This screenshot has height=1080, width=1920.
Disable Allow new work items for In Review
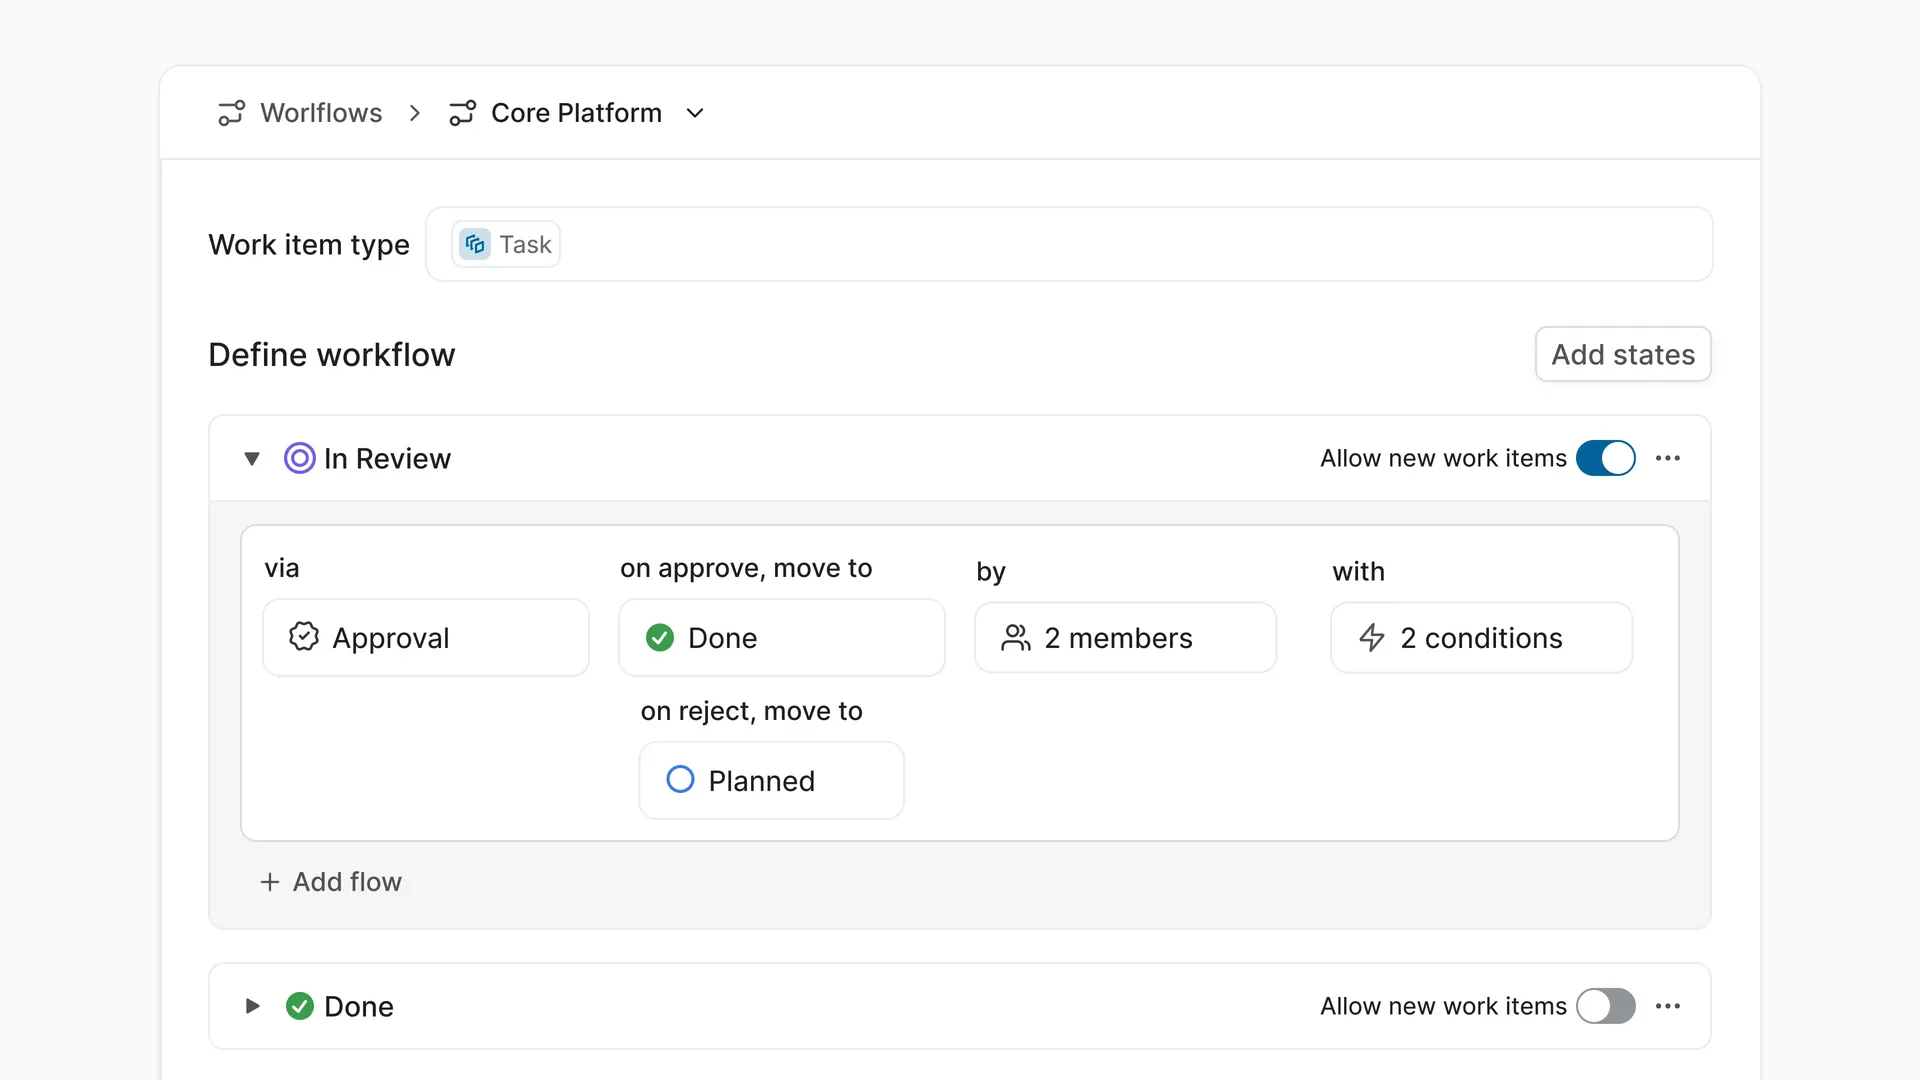point(1605,458)
